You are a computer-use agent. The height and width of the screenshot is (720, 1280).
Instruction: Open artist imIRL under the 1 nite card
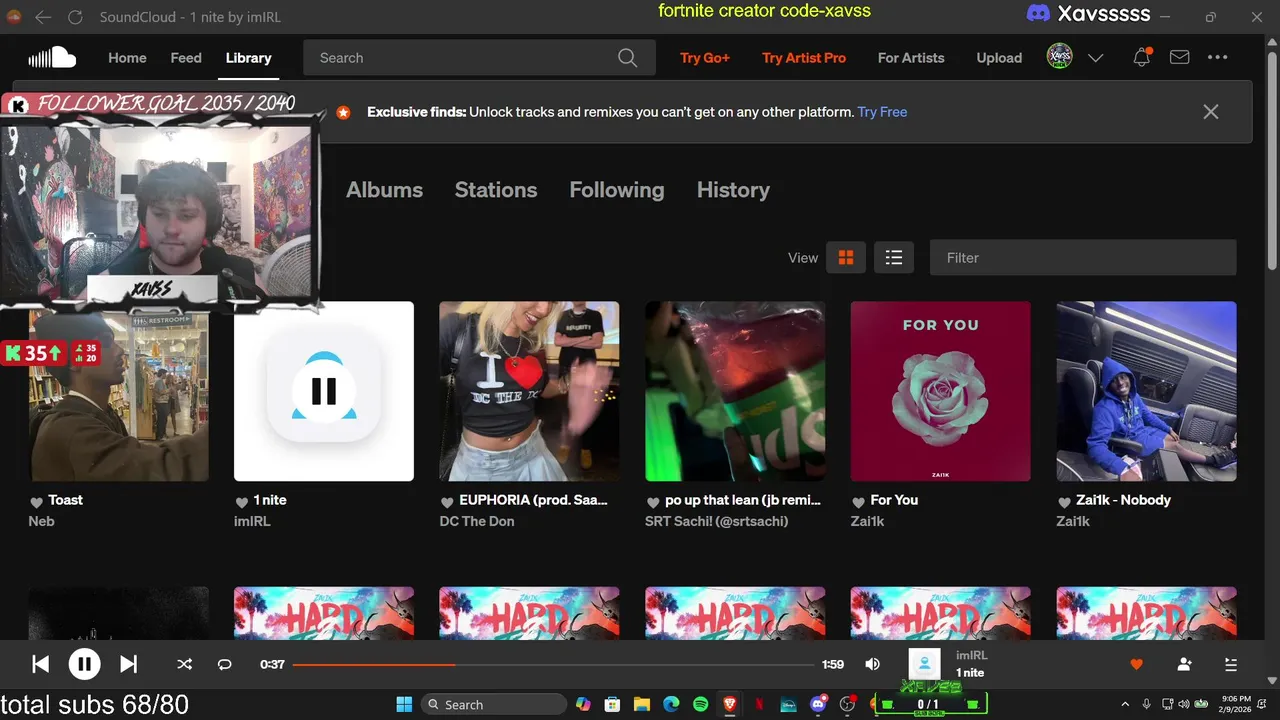click(x=252, y=521)
